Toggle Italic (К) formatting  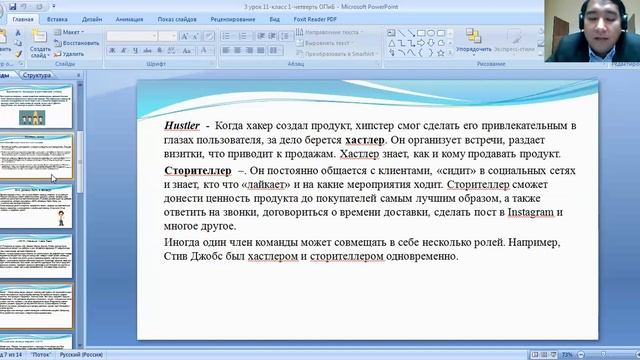(x=123, y=50)
